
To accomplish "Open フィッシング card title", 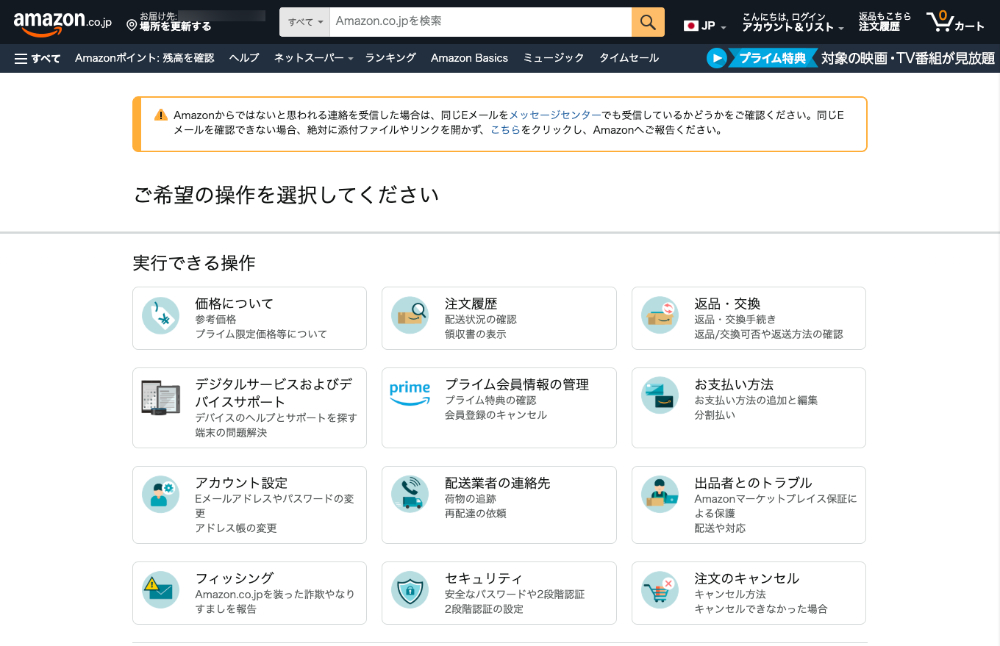I will pos(234,578).
